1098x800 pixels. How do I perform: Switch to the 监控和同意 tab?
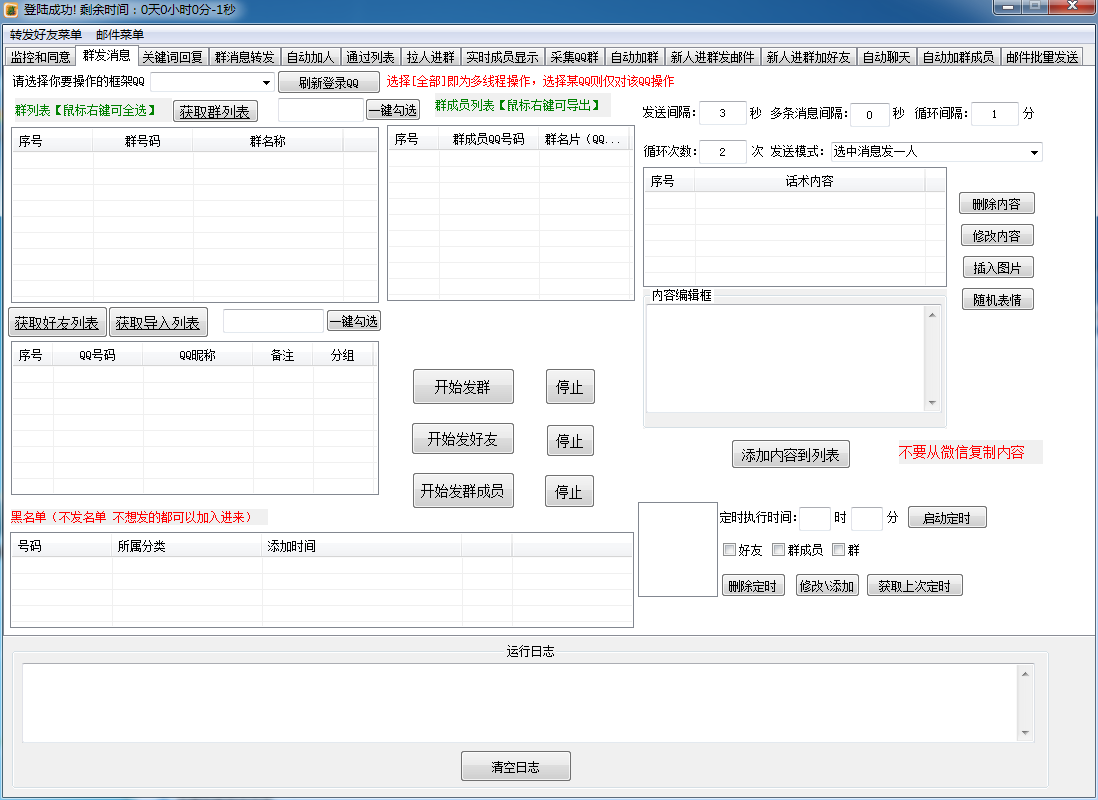click(40, 57)
